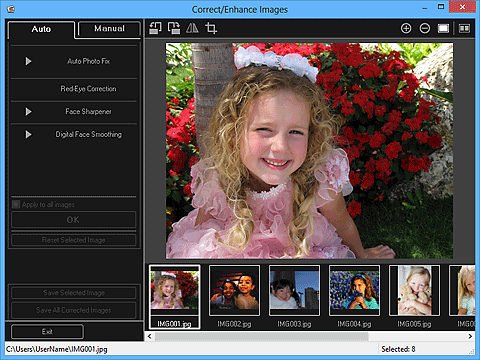Expand Face Sharpener options arrow
Screen dimensions: 480x360
pos(29,112)
